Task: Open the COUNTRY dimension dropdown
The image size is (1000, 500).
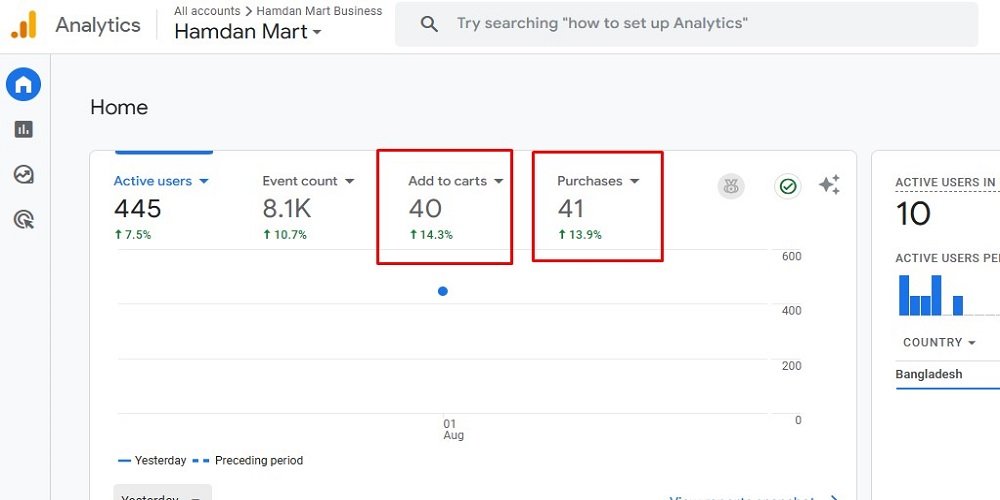Action: point(939,342)
